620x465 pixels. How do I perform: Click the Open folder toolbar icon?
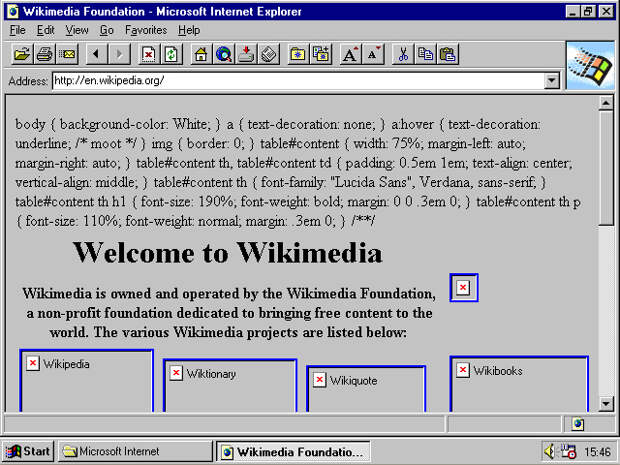click(22, 54)
